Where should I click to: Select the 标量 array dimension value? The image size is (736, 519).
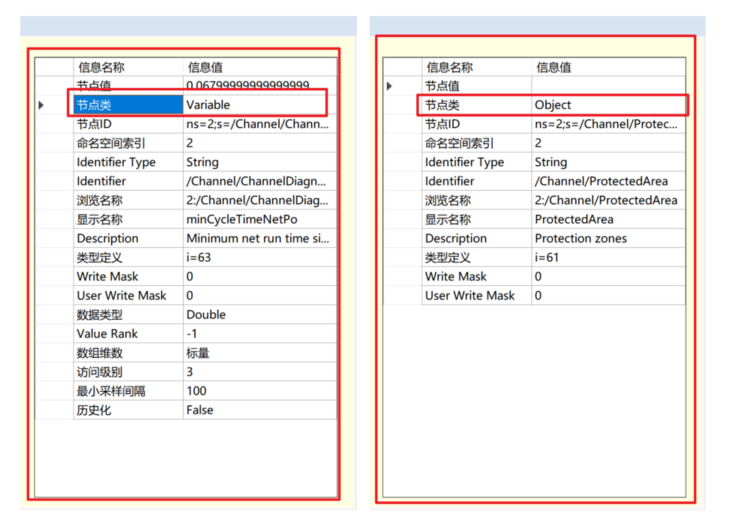point(198,353)
